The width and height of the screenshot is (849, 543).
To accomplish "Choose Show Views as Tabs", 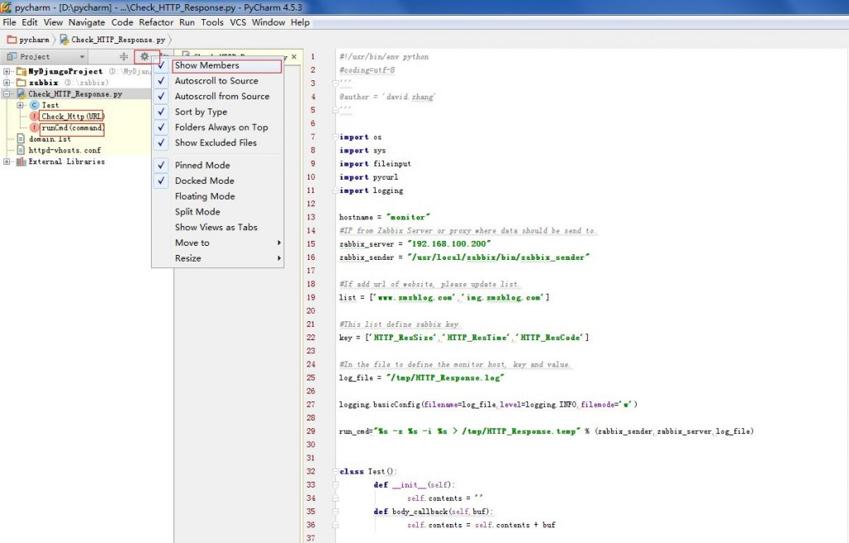I will [218, 227].
